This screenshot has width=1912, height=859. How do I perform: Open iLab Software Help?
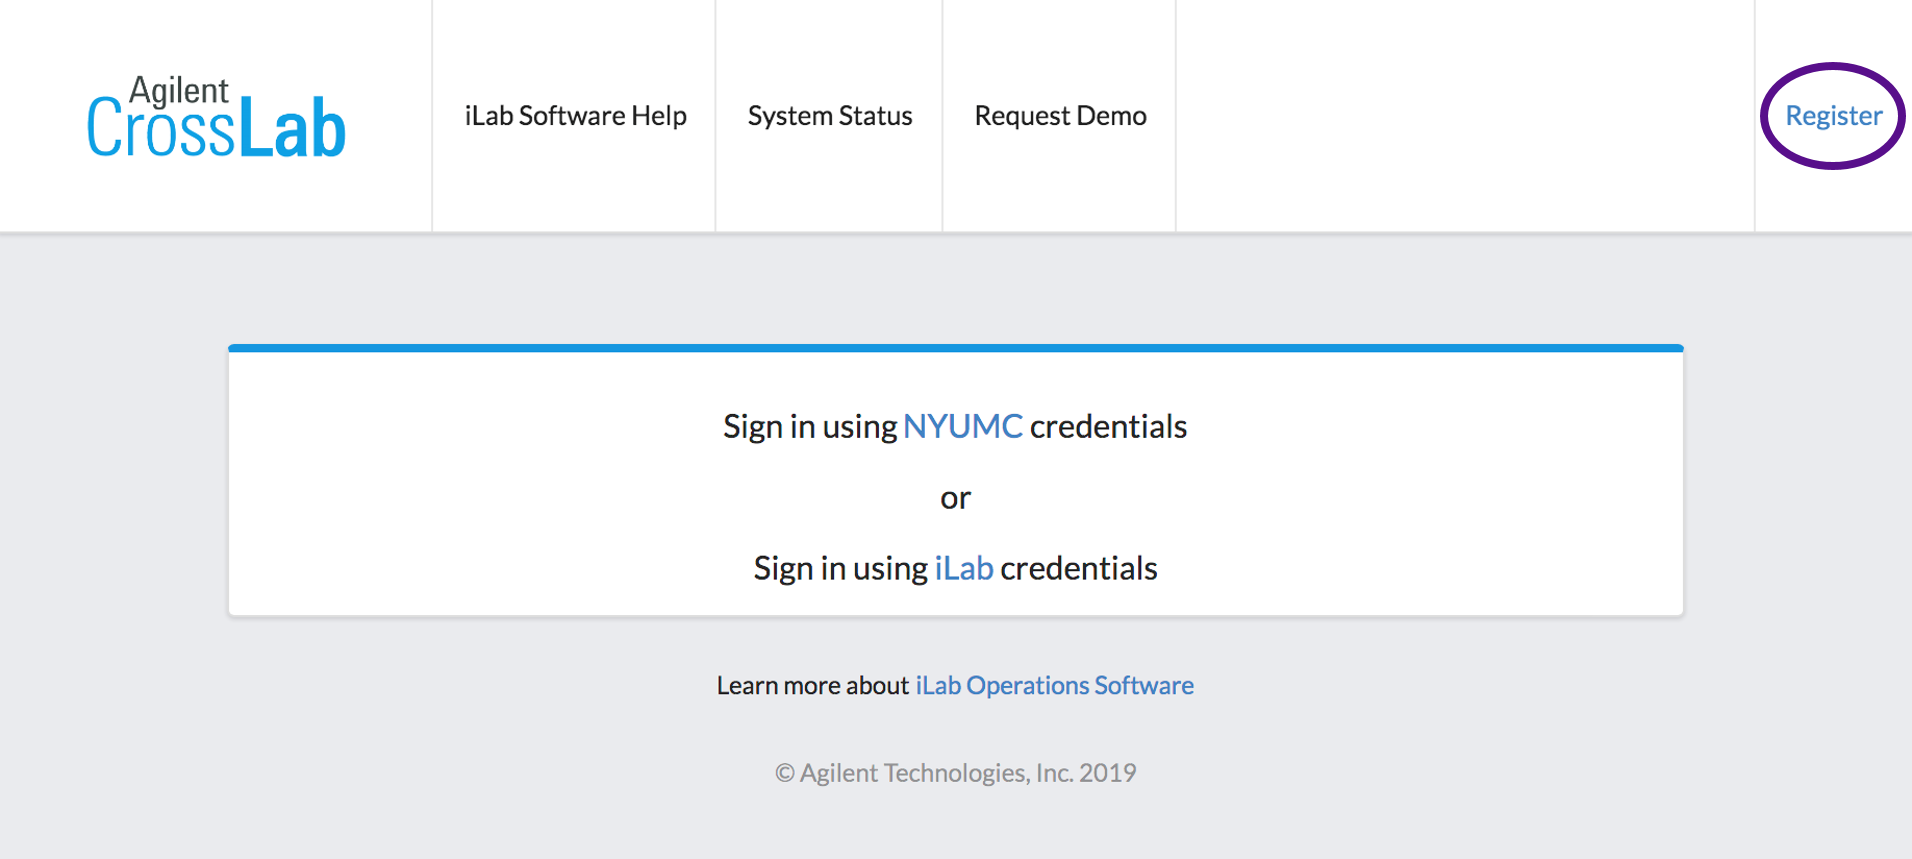tap(575, 116)
